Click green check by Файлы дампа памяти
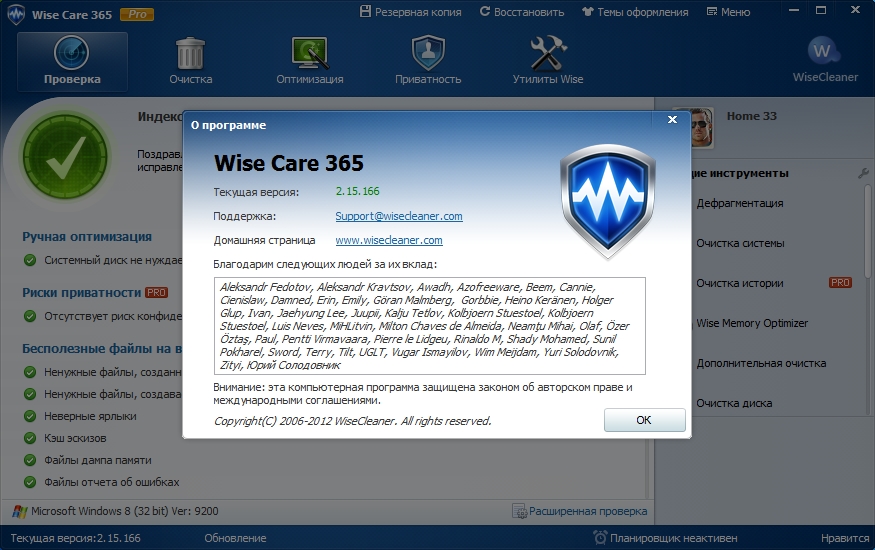875x550 pixels. [30, 460]
